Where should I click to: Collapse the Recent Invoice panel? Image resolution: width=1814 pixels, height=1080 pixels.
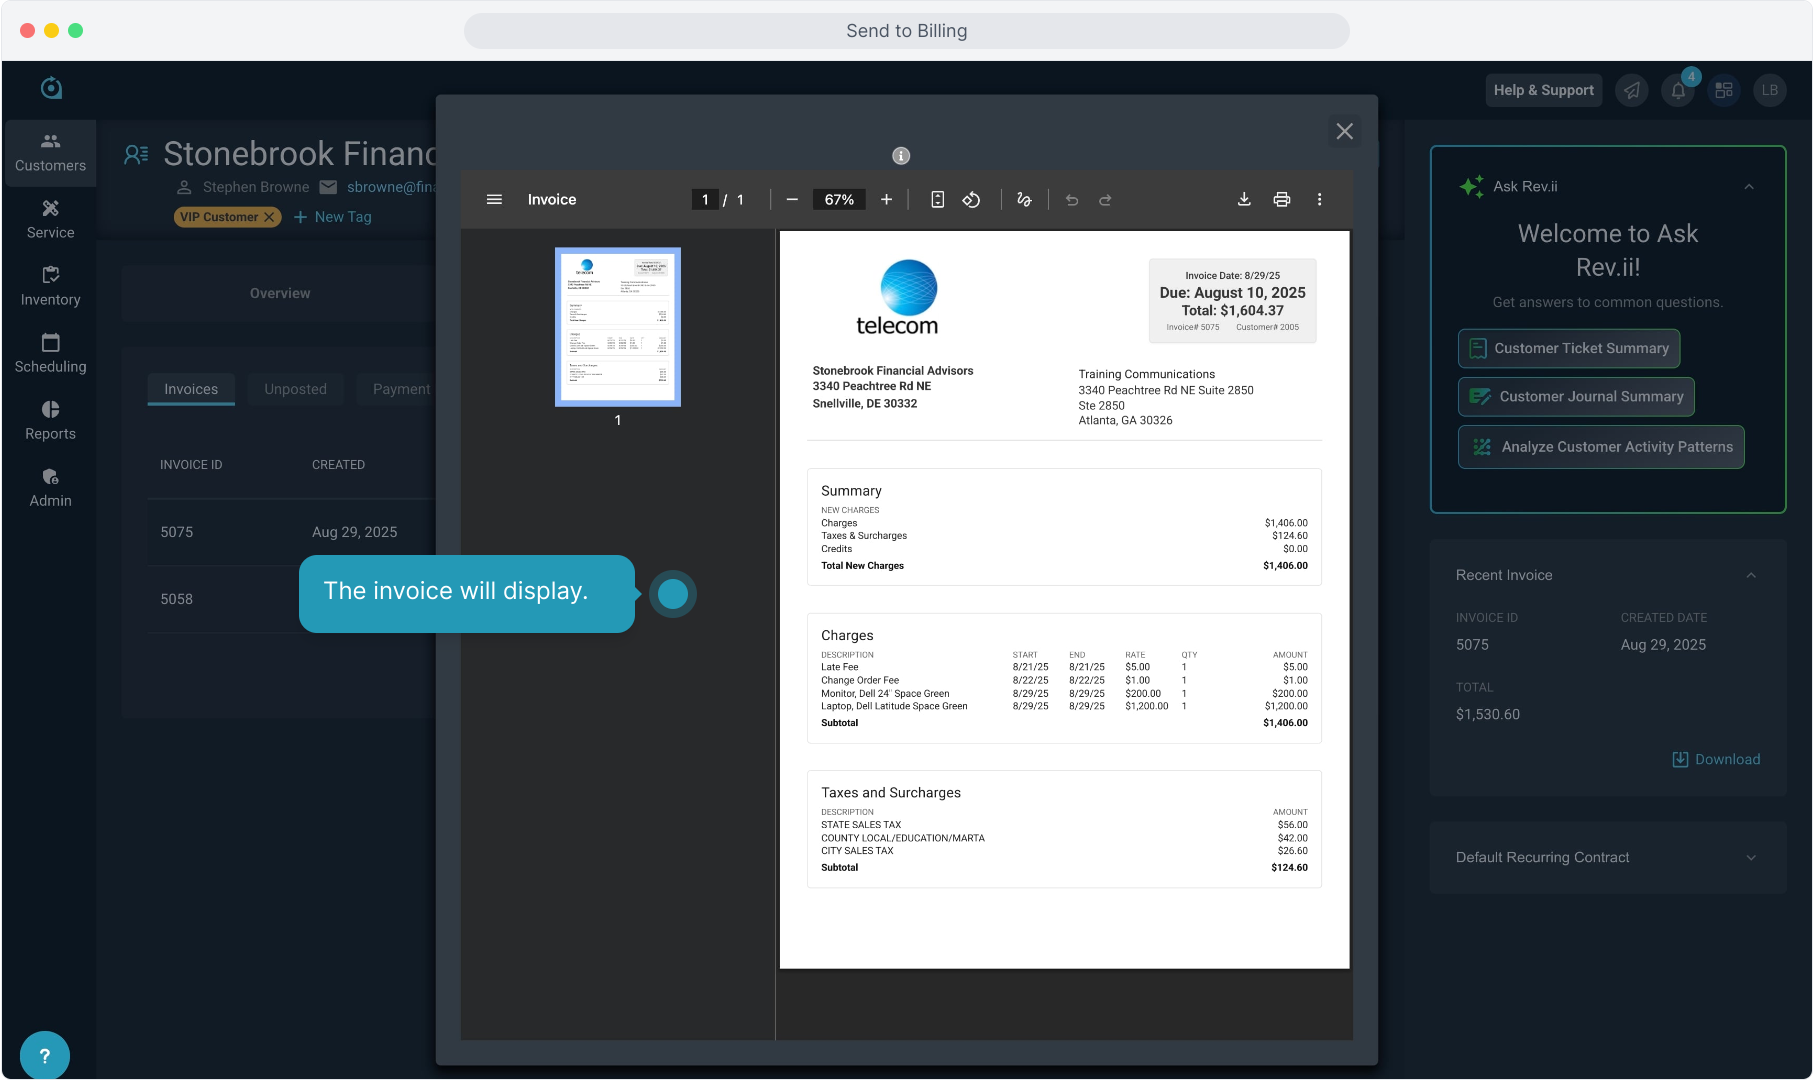[1751, 575]
